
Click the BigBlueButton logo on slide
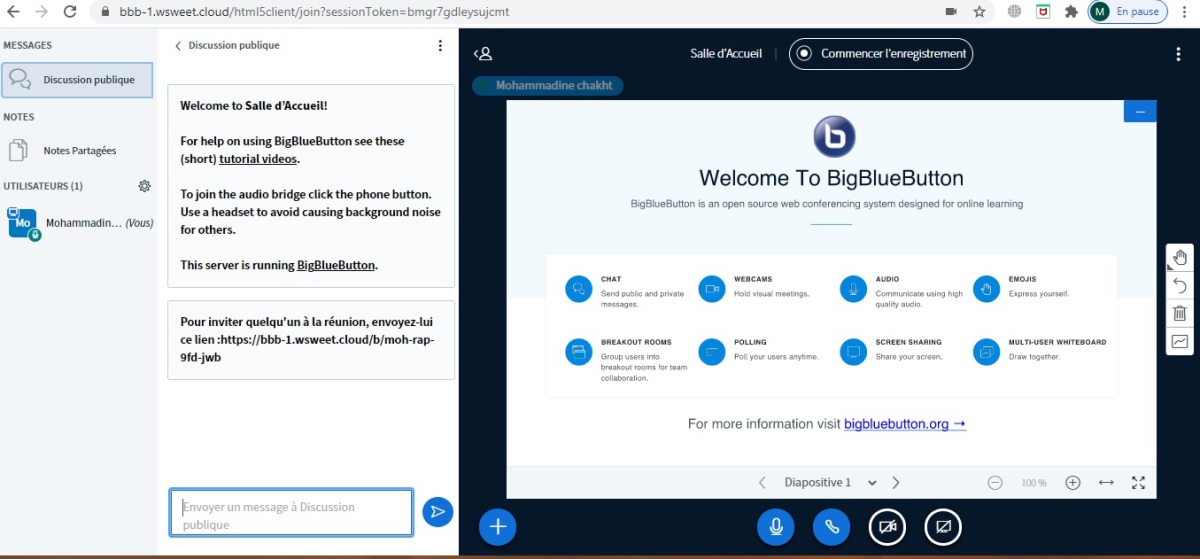[833, 138]
